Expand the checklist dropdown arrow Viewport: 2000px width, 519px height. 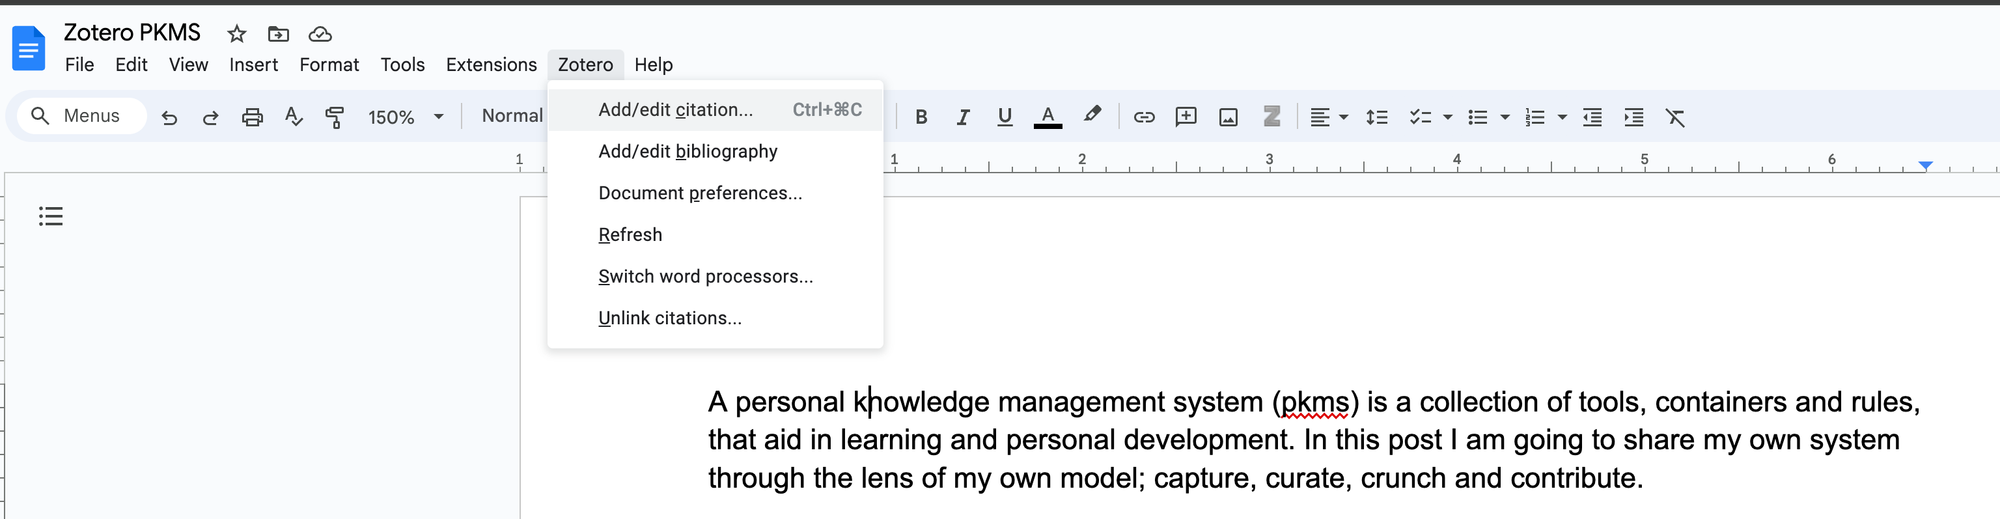click(x=1447, y=118)
